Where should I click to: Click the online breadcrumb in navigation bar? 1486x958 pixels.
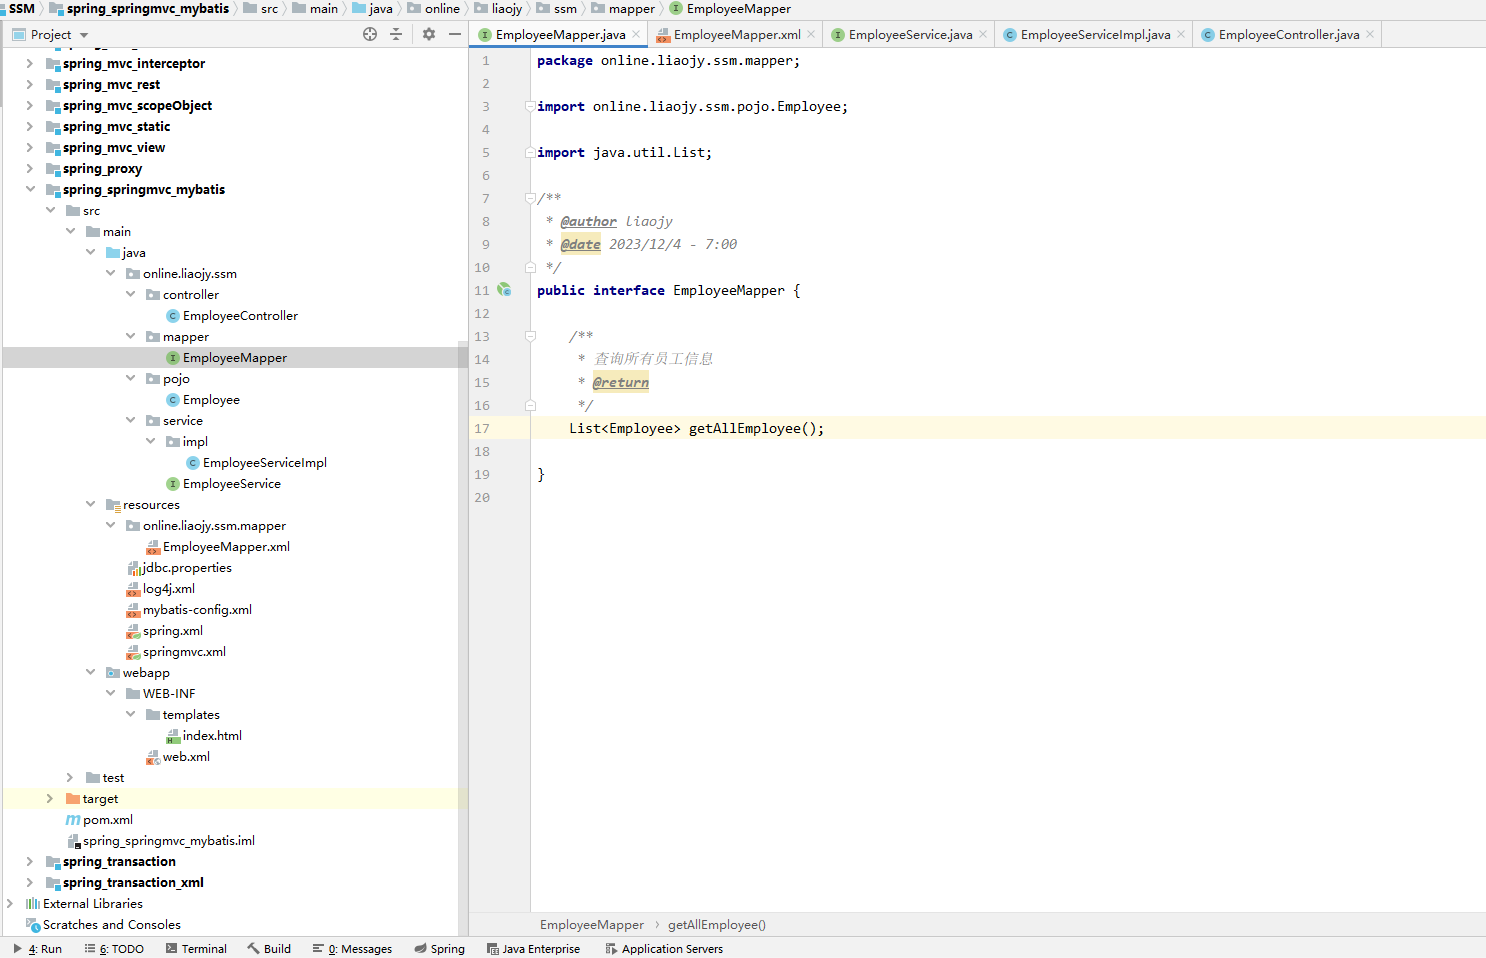click(442, 8)
